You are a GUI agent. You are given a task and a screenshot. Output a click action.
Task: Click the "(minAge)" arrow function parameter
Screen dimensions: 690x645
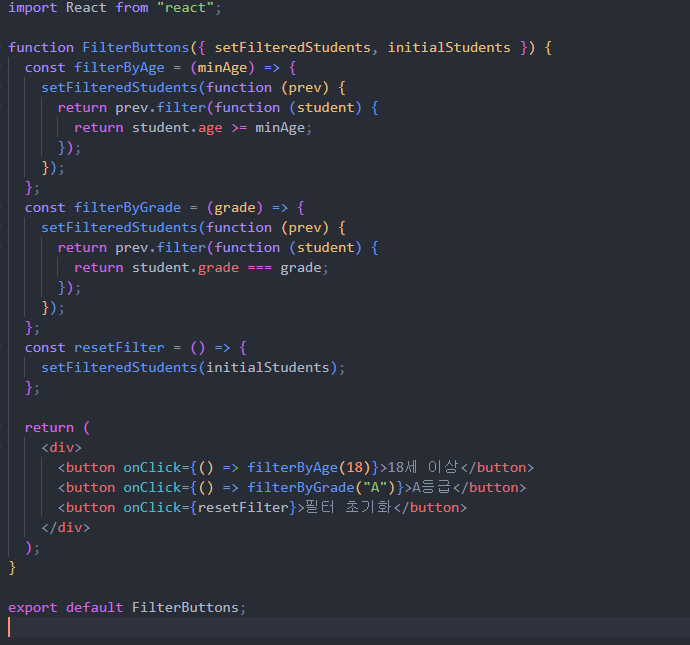(222, 68)
